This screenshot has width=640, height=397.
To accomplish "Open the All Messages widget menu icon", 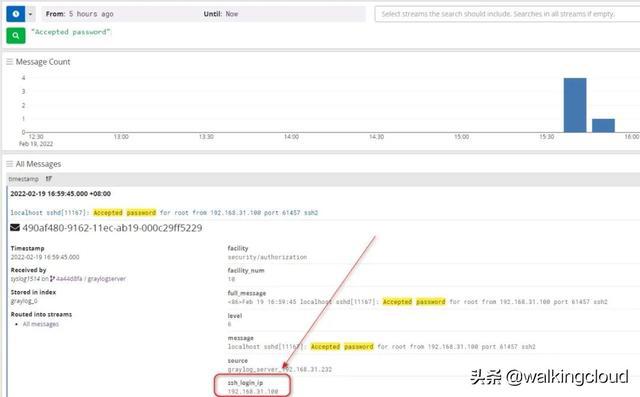I will coord(9,164).
